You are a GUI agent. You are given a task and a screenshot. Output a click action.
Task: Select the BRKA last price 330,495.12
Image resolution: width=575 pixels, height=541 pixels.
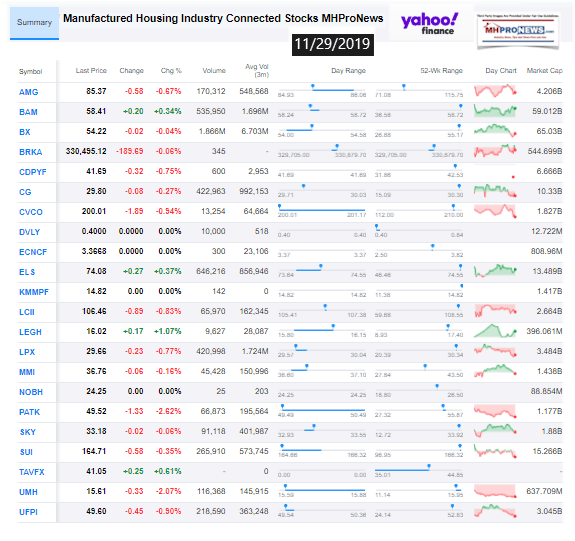[86, 151]
